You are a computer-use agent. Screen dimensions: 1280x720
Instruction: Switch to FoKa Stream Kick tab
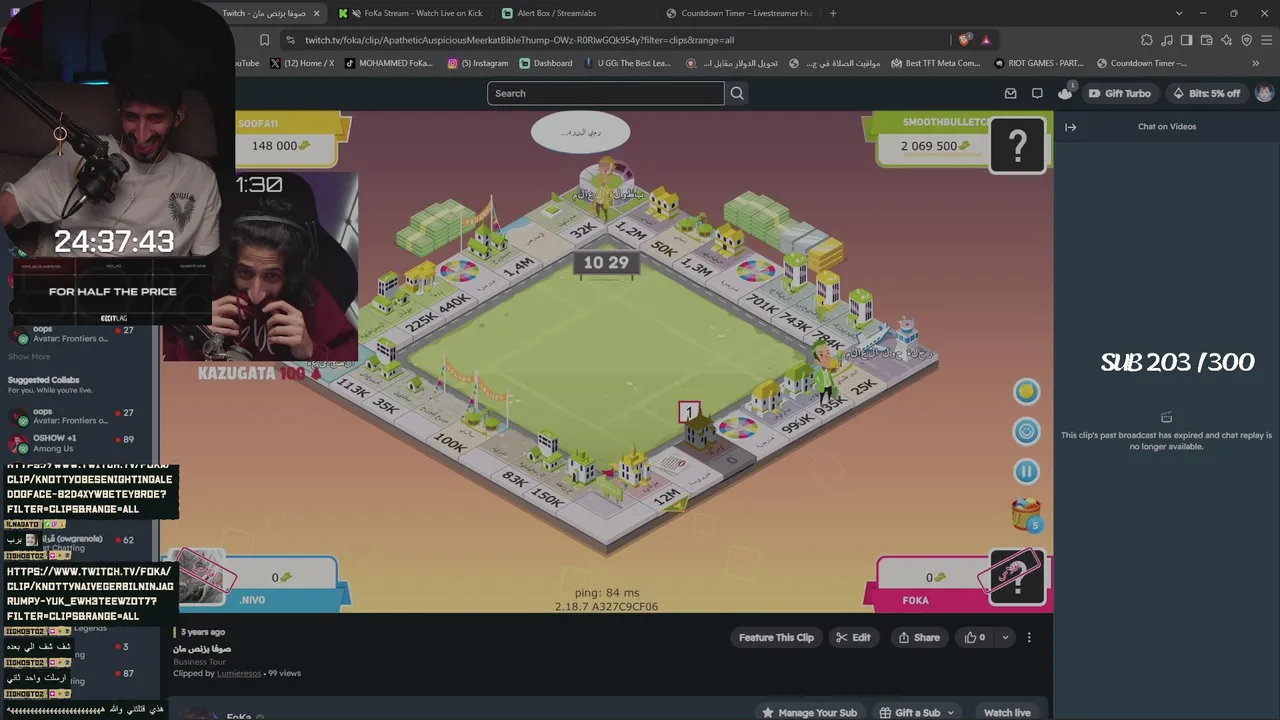tap(411, 13)
